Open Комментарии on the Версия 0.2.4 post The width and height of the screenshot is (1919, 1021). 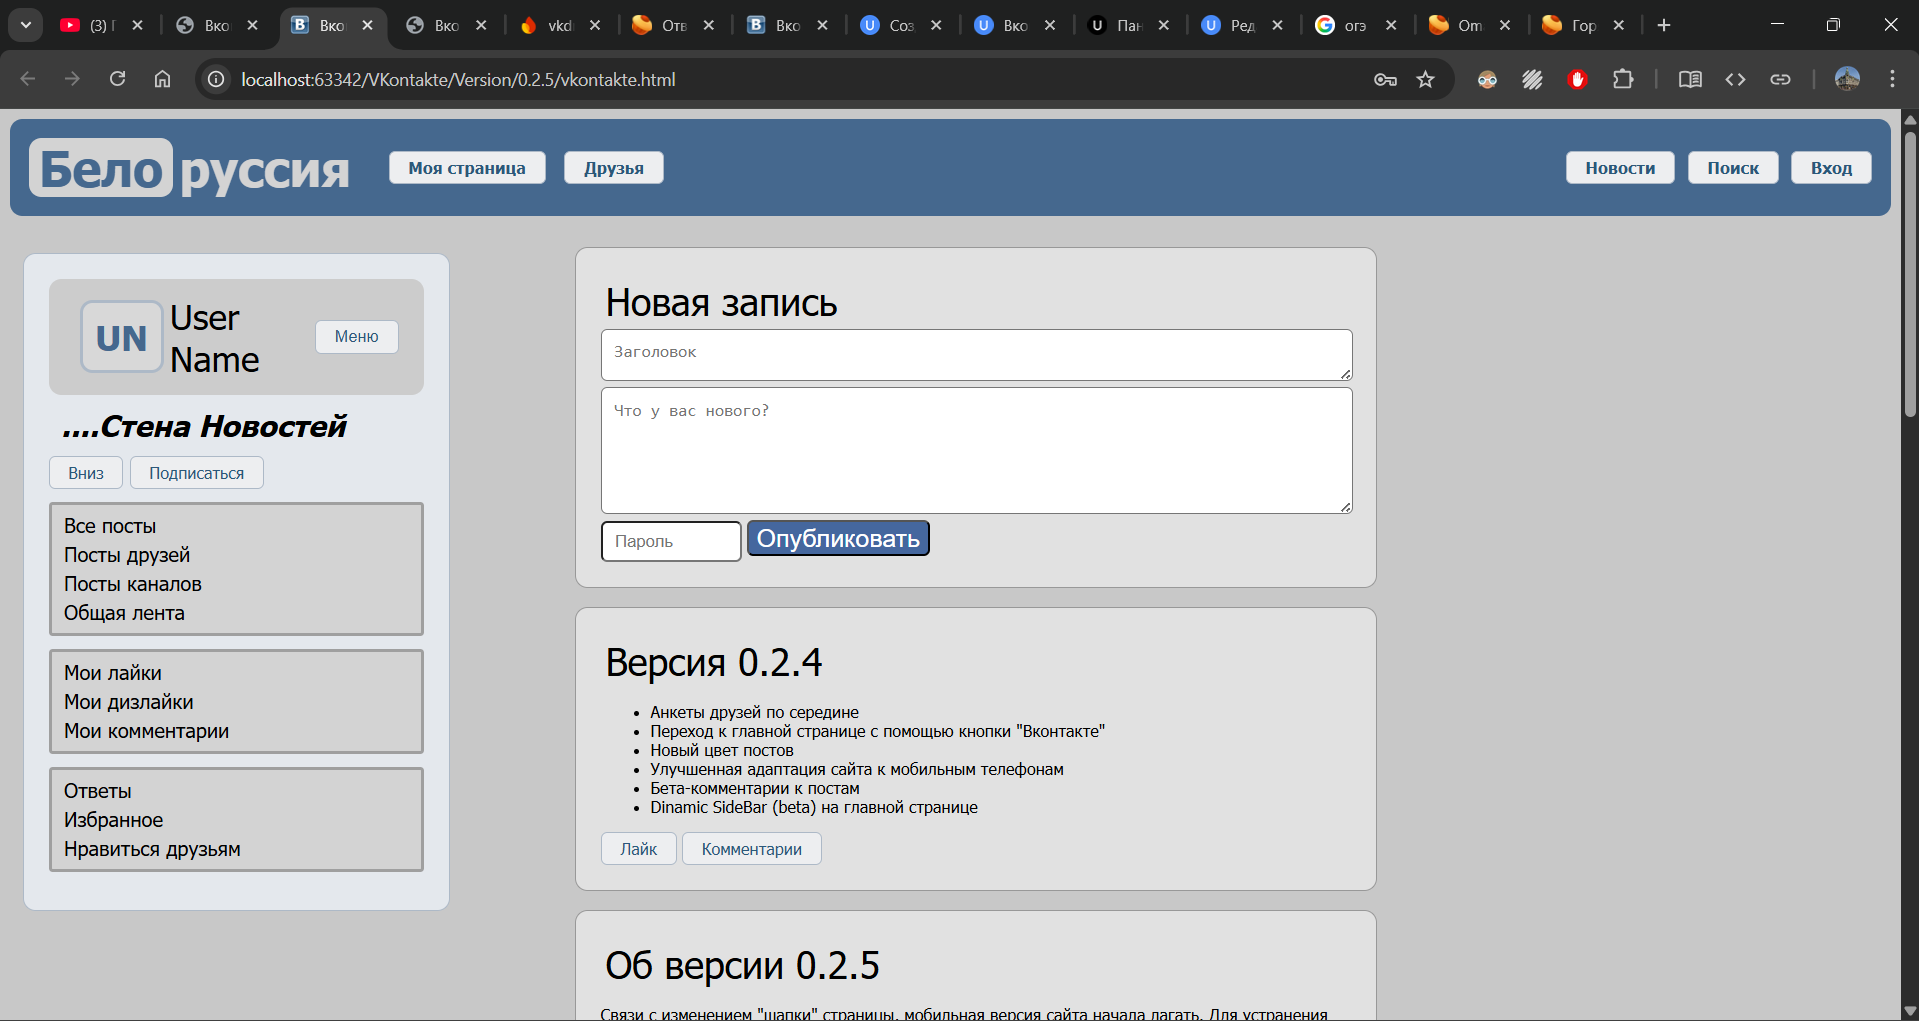click(x=752, y=849)
